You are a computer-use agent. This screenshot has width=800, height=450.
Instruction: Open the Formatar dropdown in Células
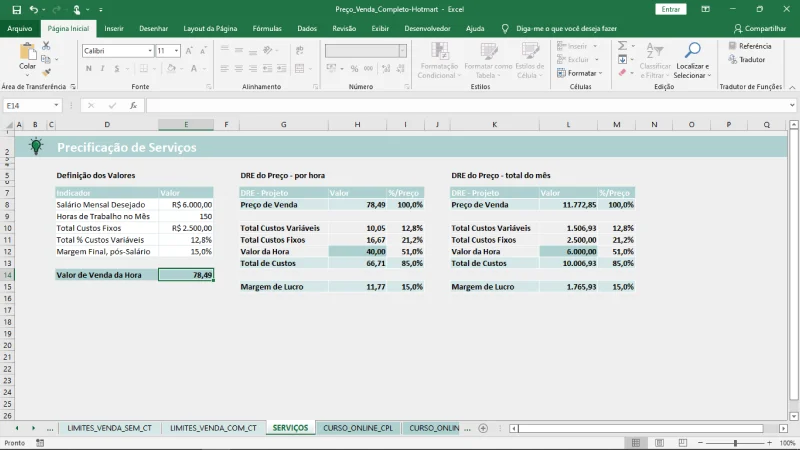(x=583, y=73)
